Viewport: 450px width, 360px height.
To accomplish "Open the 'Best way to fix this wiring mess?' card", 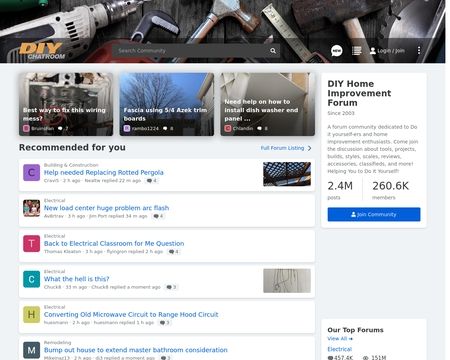I will tap(66, 104).
